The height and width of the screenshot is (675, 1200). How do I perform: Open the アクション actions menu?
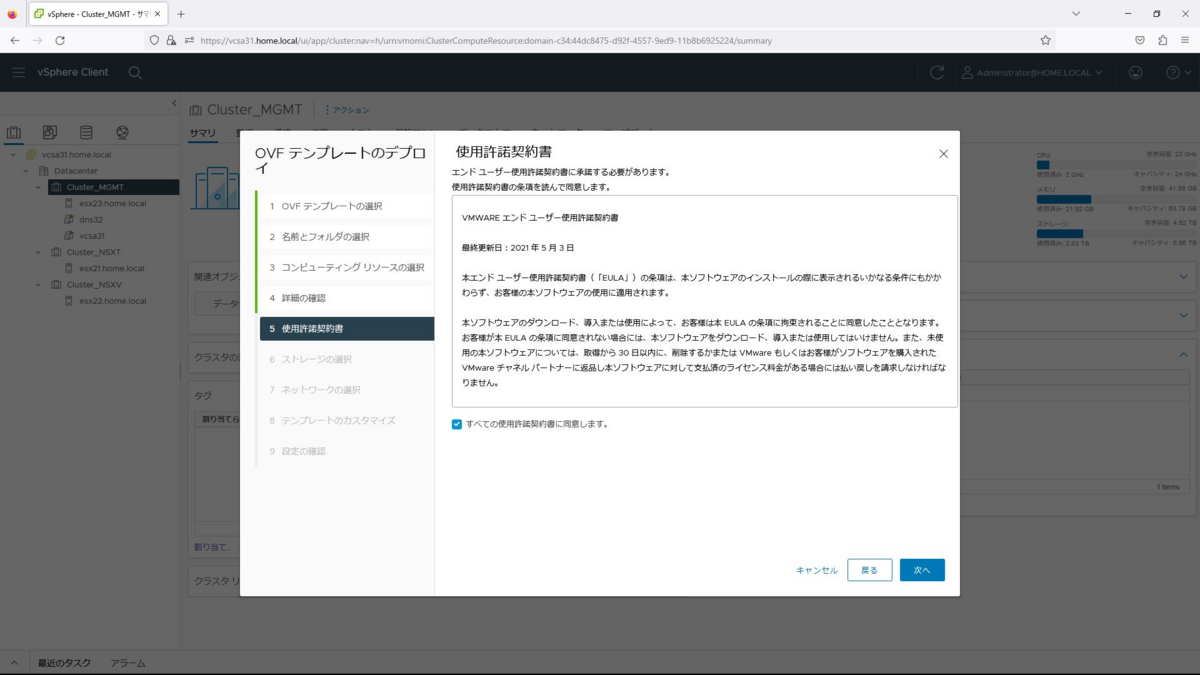click(x=347, y=110)
